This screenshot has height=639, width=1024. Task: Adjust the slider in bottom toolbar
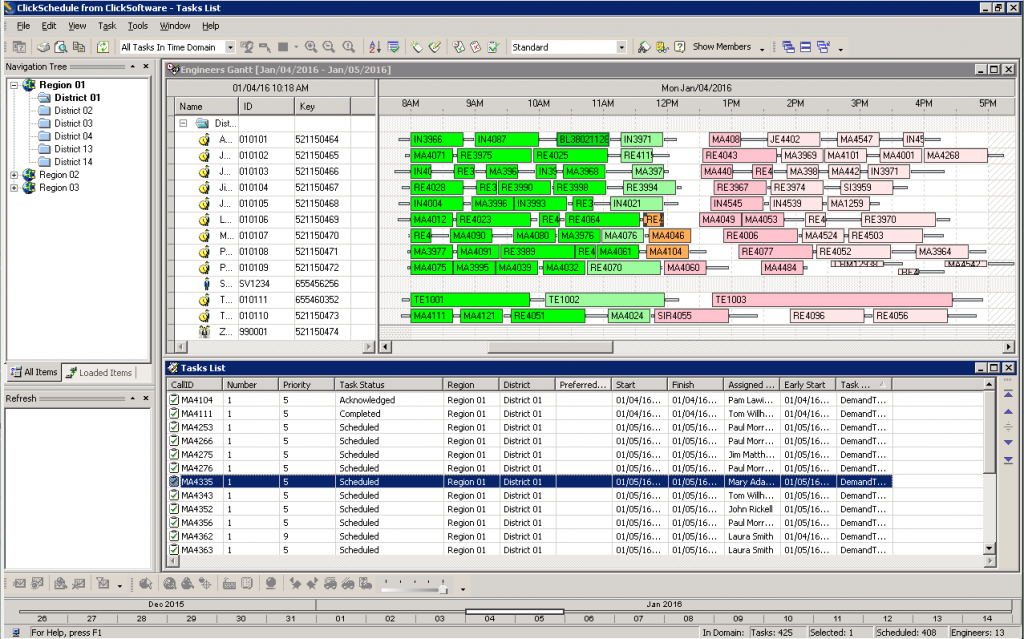(x=443, y=589)
